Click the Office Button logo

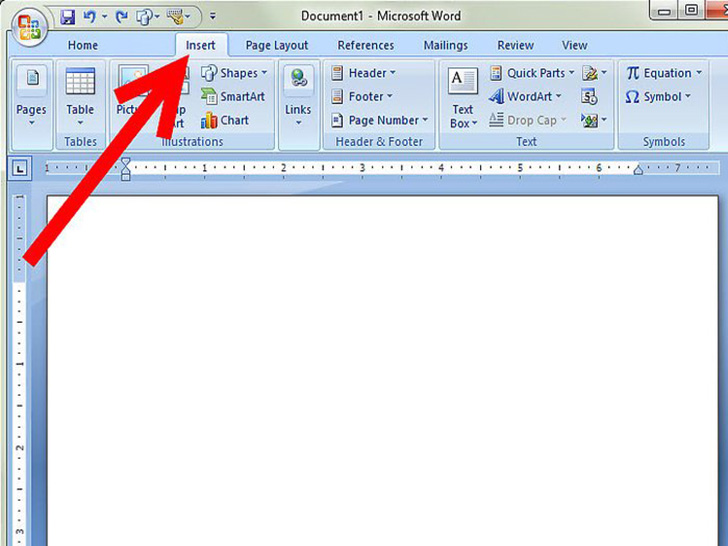[29, 27]
